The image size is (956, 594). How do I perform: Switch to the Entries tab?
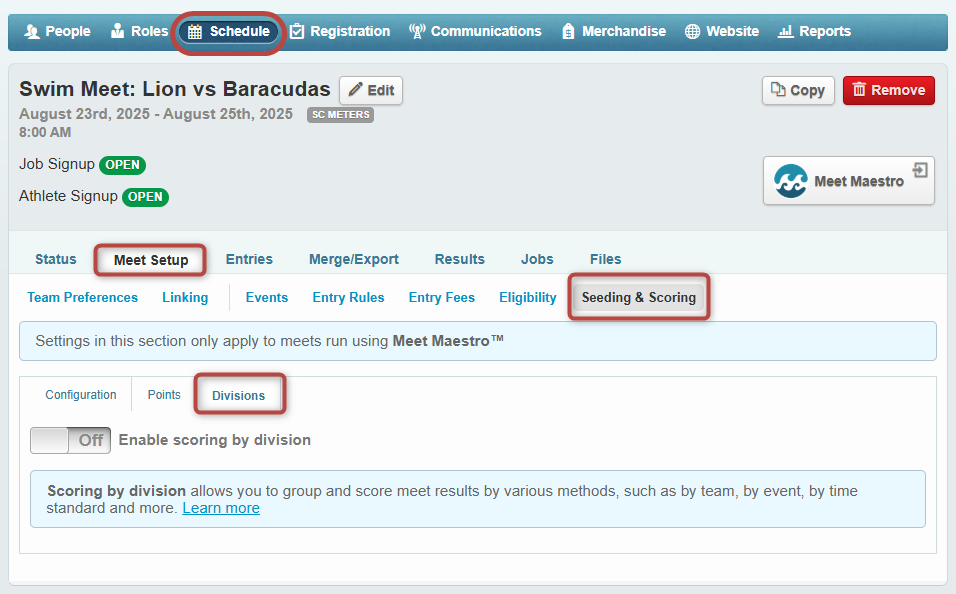[x=249, y=259]
